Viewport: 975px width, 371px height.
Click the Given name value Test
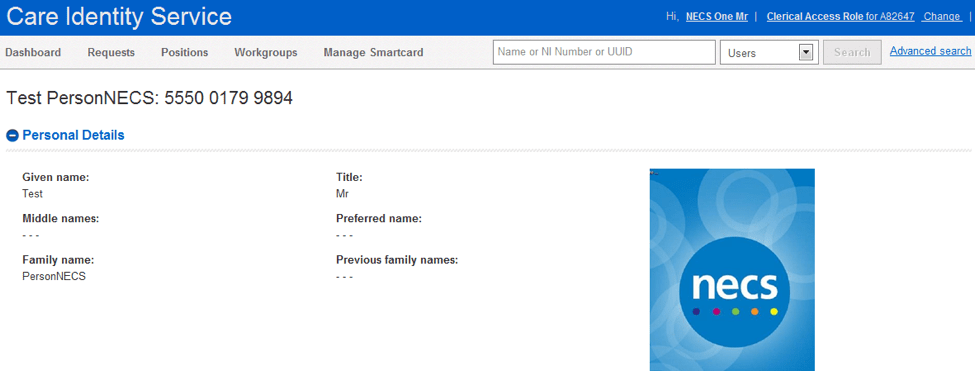coord(32,194)
